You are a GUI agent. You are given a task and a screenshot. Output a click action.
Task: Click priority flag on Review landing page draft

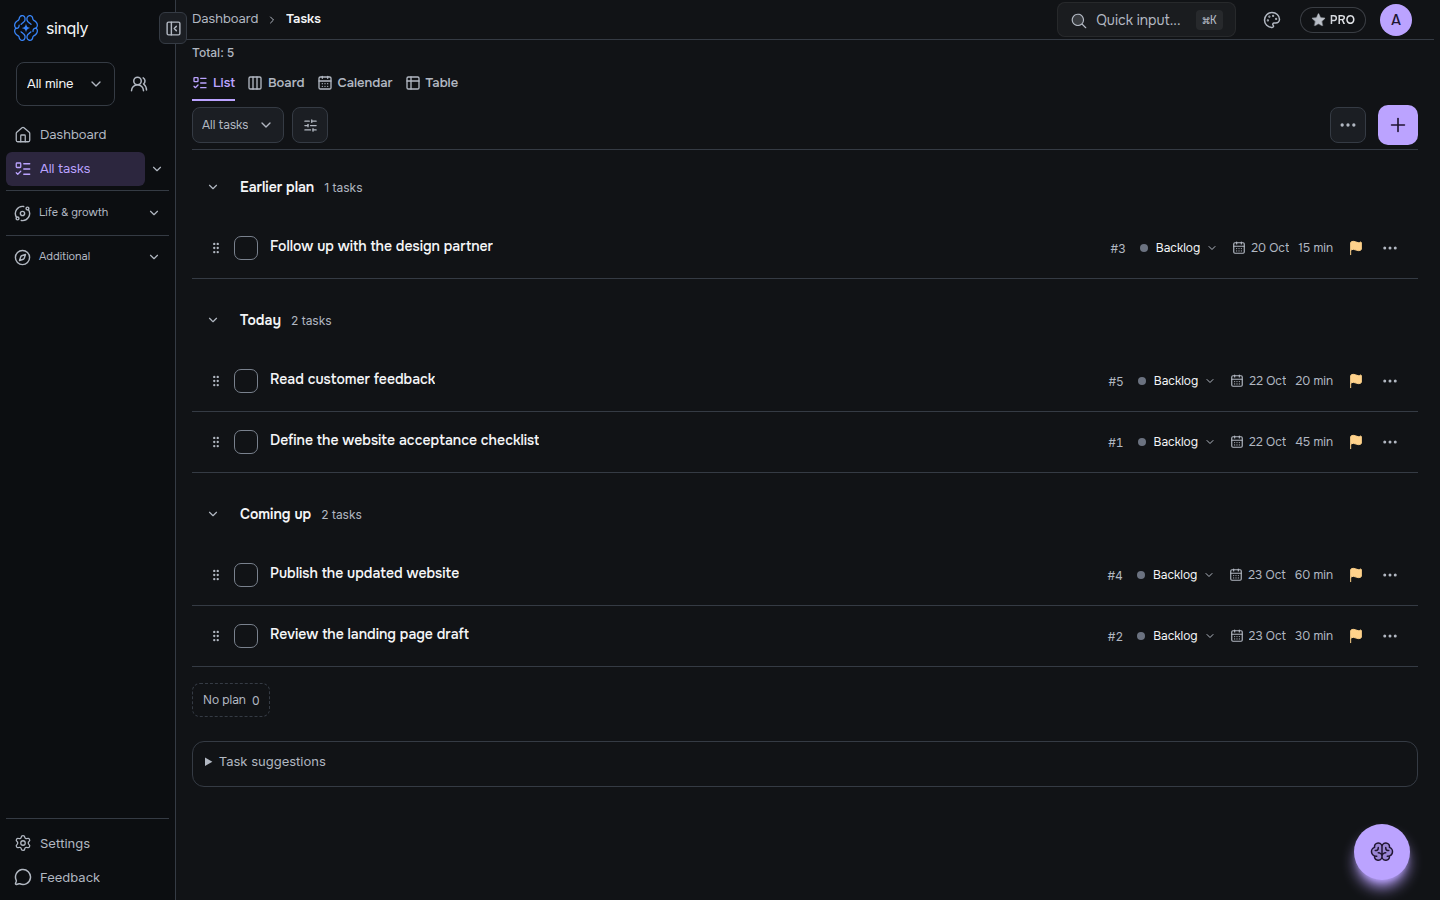1356,636
